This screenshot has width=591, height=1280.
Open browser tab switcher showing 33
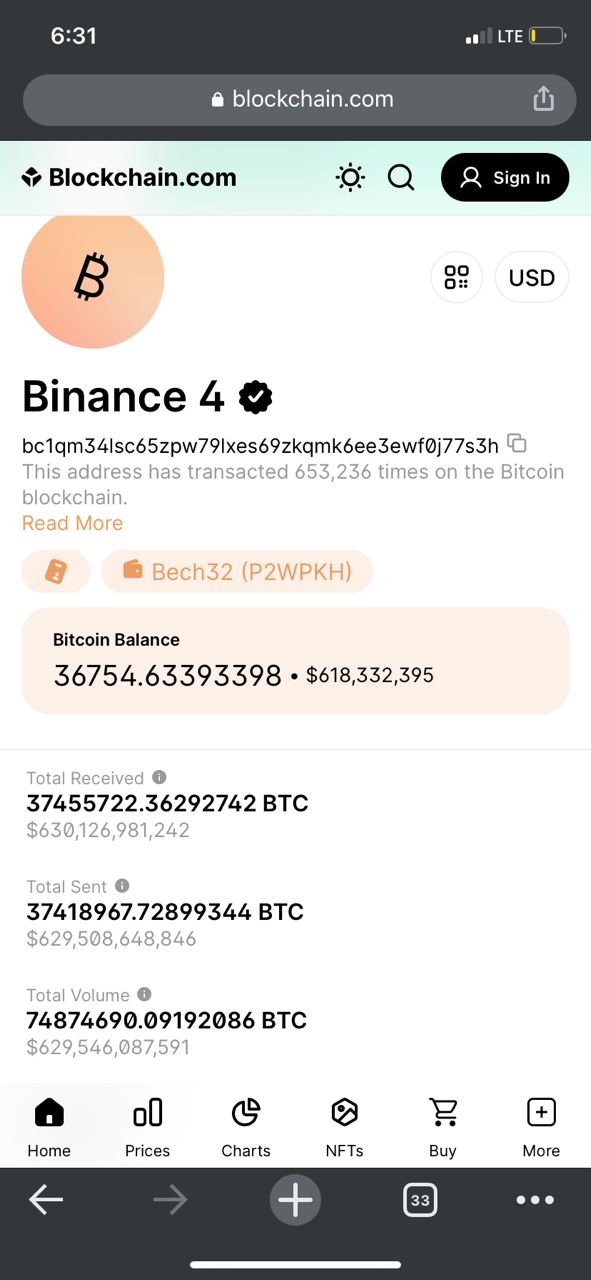pyautogui.click(x=420, y=1200)
